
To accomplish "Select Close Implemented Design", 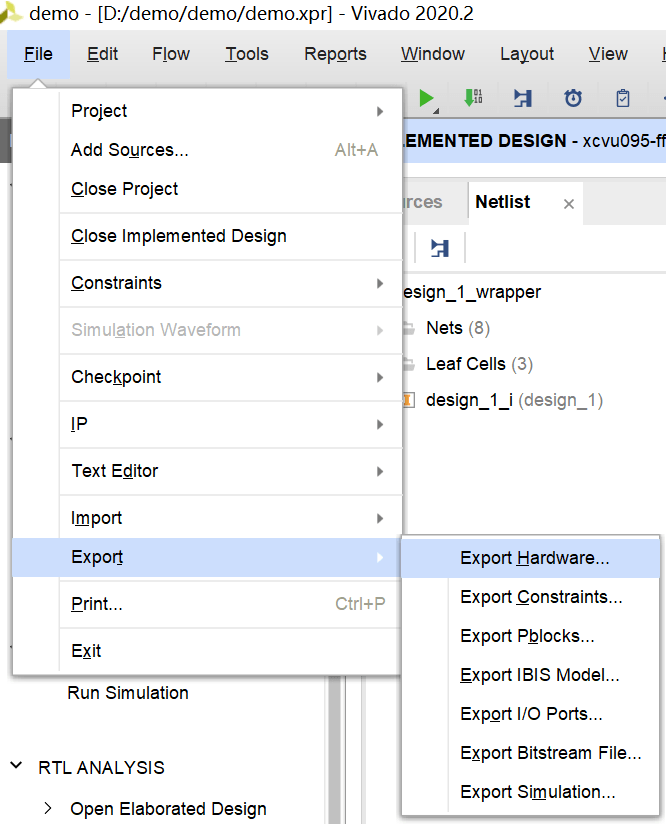I will tap(179, 236).
